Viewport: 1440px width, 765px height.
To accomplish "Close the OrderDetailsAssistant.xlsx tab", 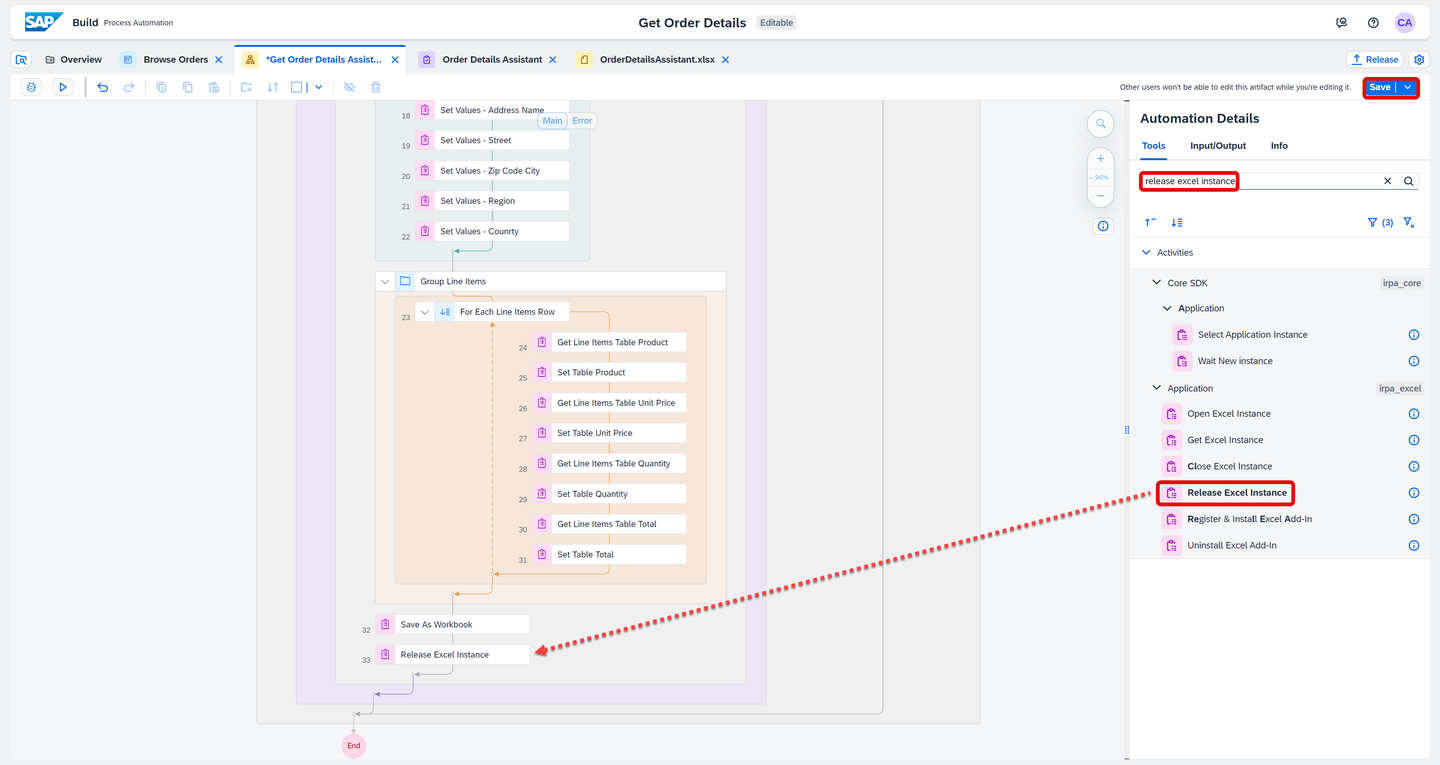I will [726, 60].
